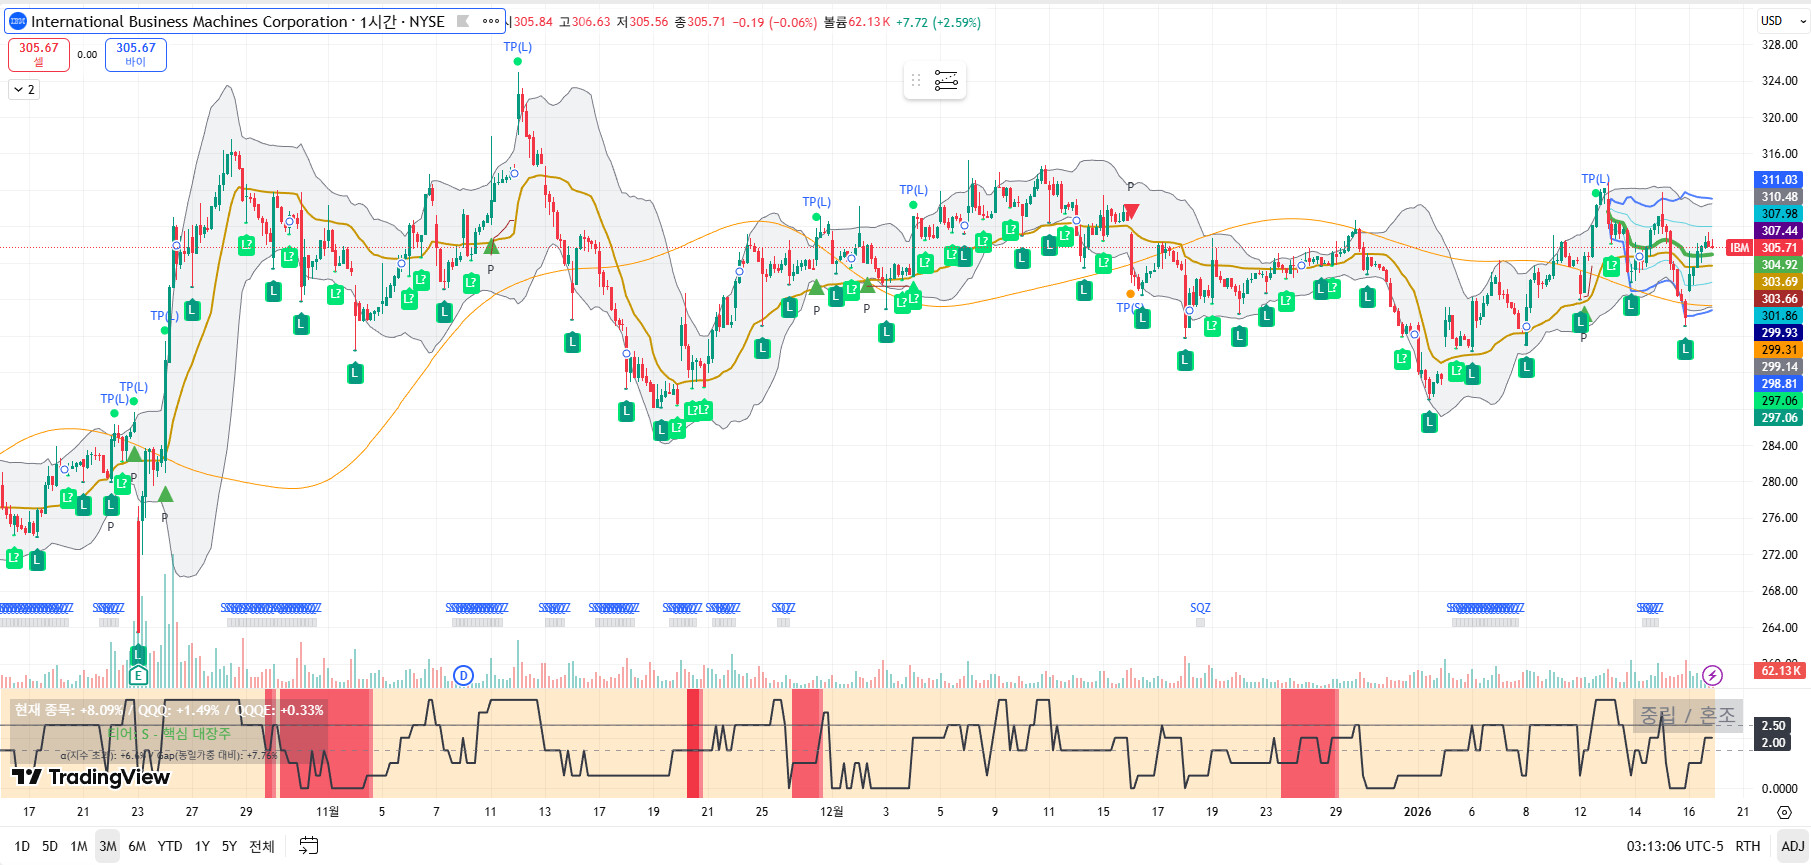The width and height of the screenshot is (1811, 865).
Task: Click the 298.81 blue price label
Action: (x=1780, y=384)
